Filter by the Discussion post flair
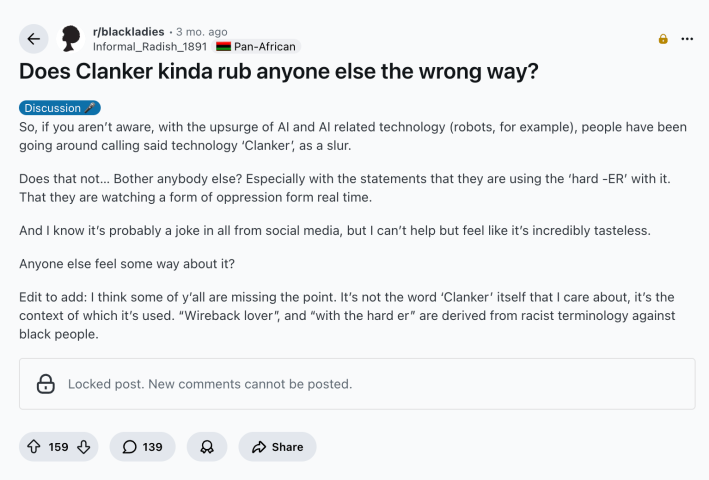The image size is (709, 480). click(59, 108)
